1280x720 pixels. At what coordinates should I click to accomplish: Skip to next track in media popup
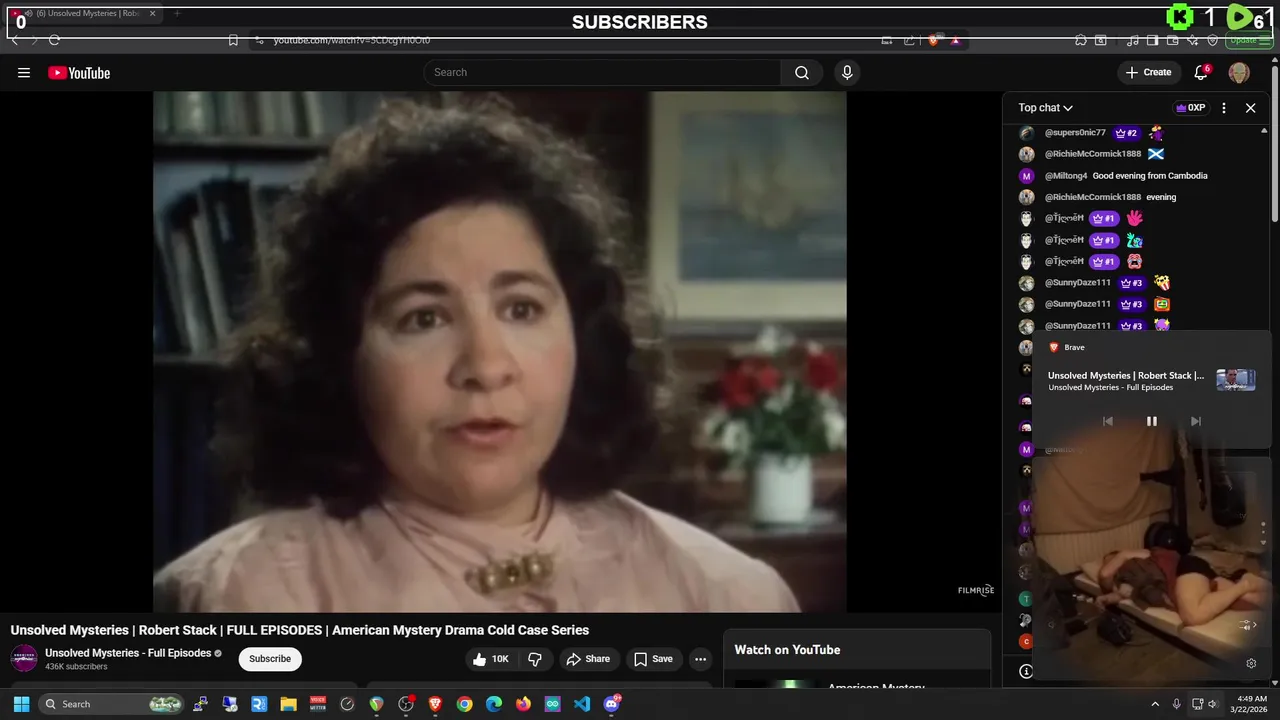point(1195,421)
